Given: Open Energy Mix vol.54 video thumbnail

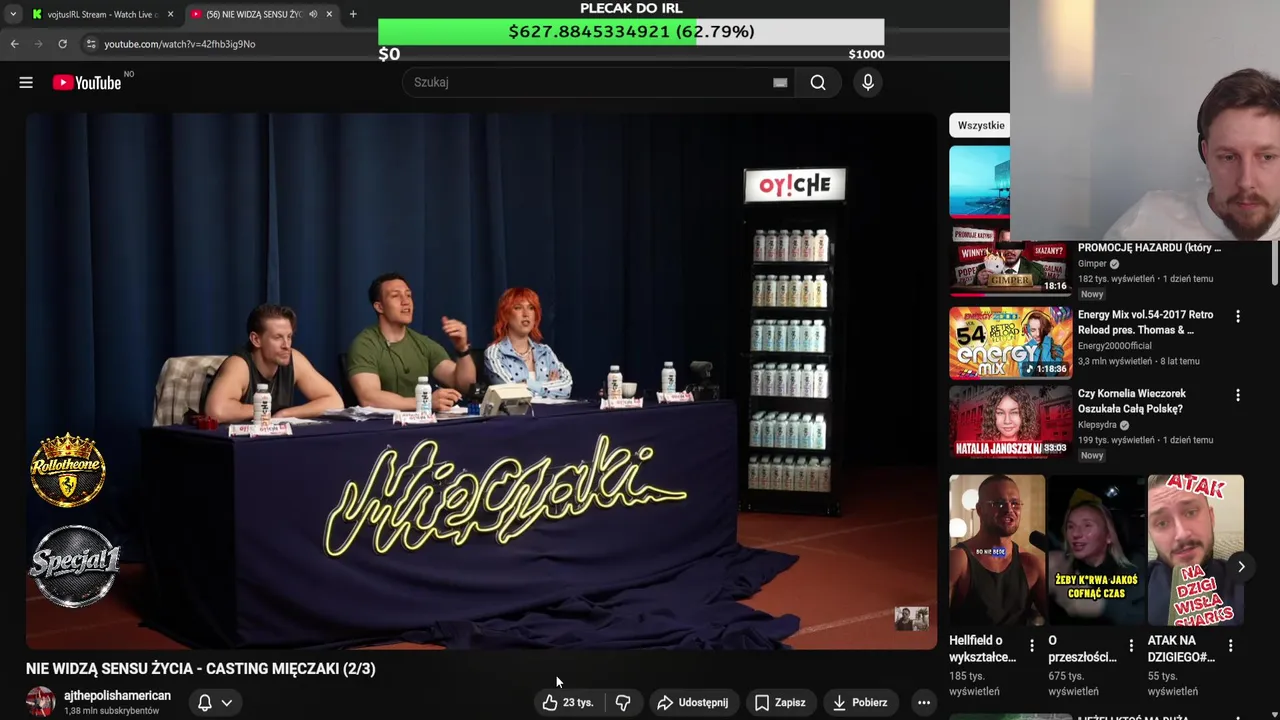Looking at the screenshot, I should (x=1010, y=343).
